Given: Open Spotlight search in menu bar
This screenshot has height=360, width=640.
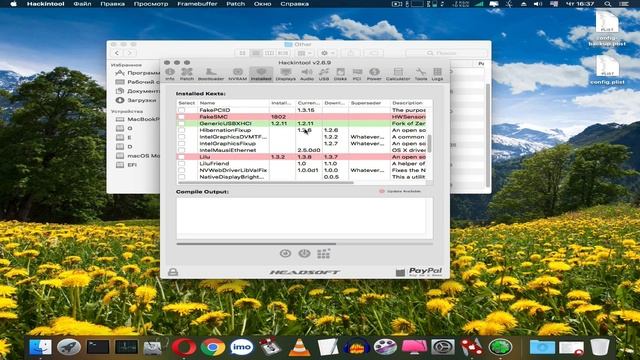Looking at the screenshot, I should 608,4.
